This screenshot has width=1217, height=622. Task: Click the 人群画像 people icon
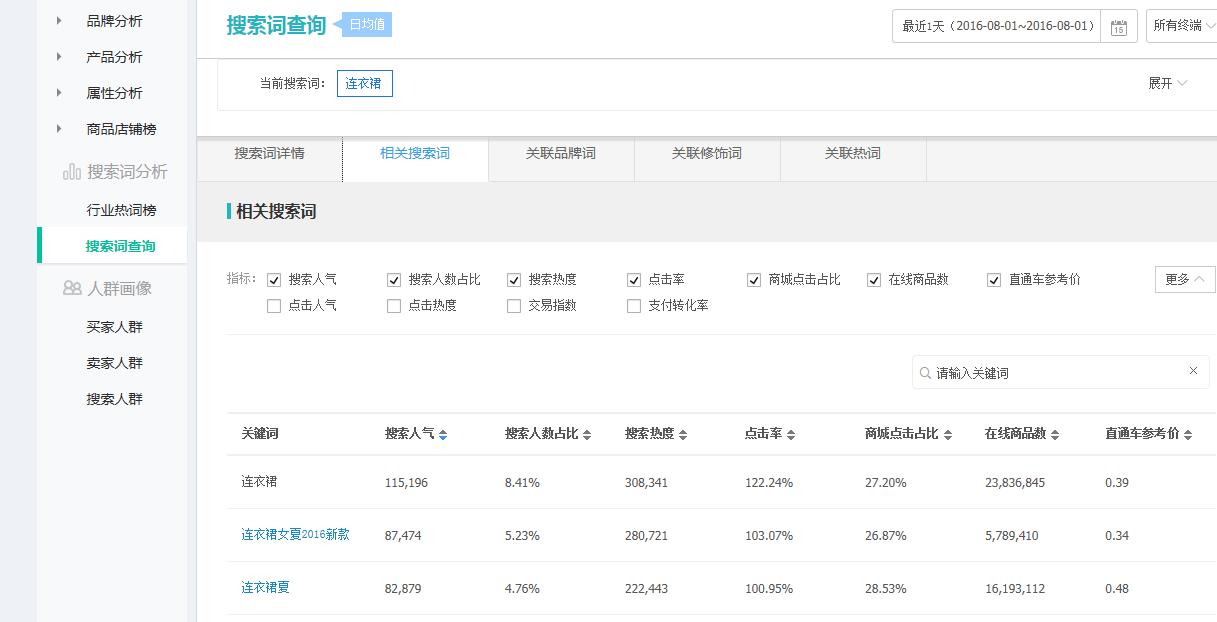[70, 288]
